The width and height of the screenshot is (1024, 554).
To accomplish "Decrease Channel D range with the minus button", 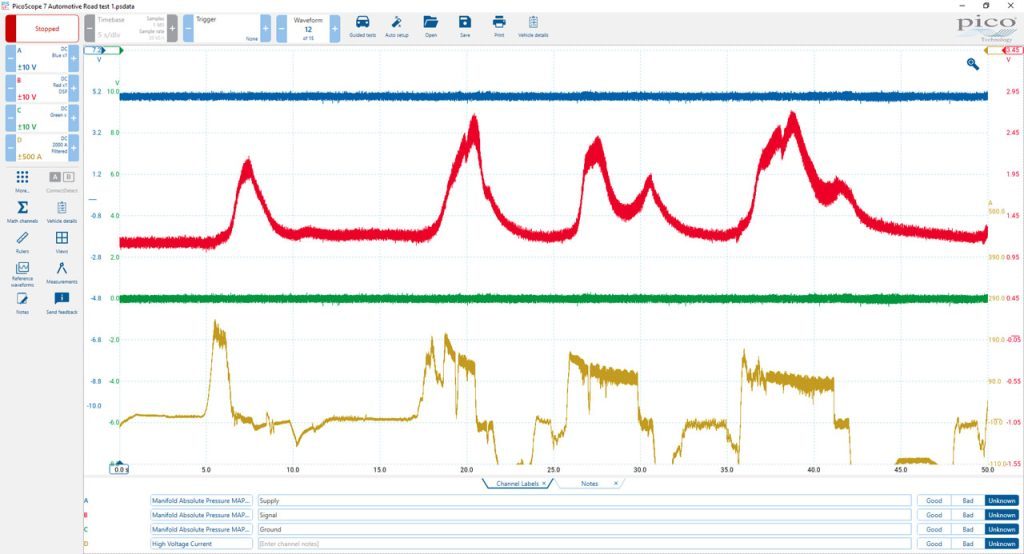I will click(x=10, y=149).
